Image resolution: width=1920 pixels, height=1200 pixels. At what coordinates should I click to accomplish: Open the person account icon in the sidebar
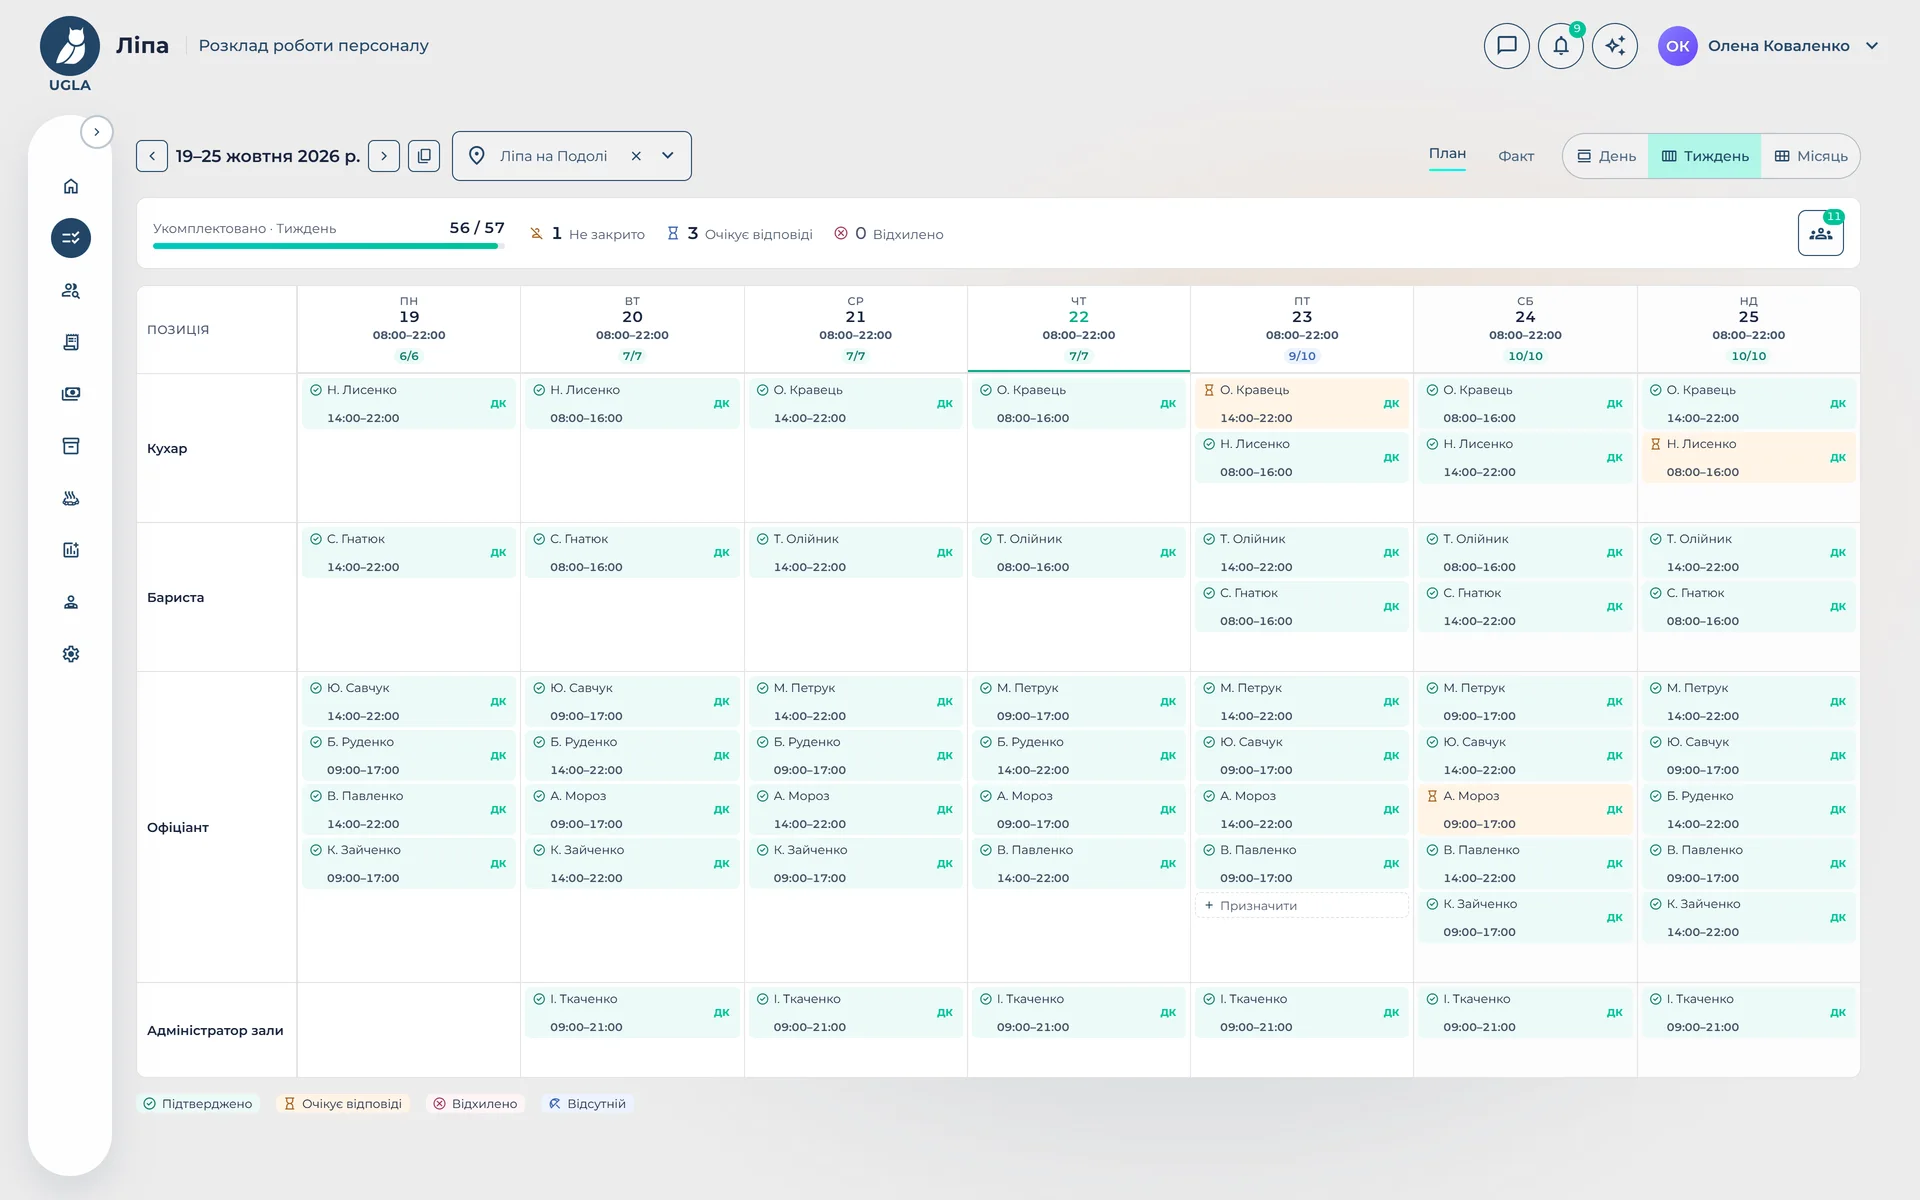click(71, 602)
